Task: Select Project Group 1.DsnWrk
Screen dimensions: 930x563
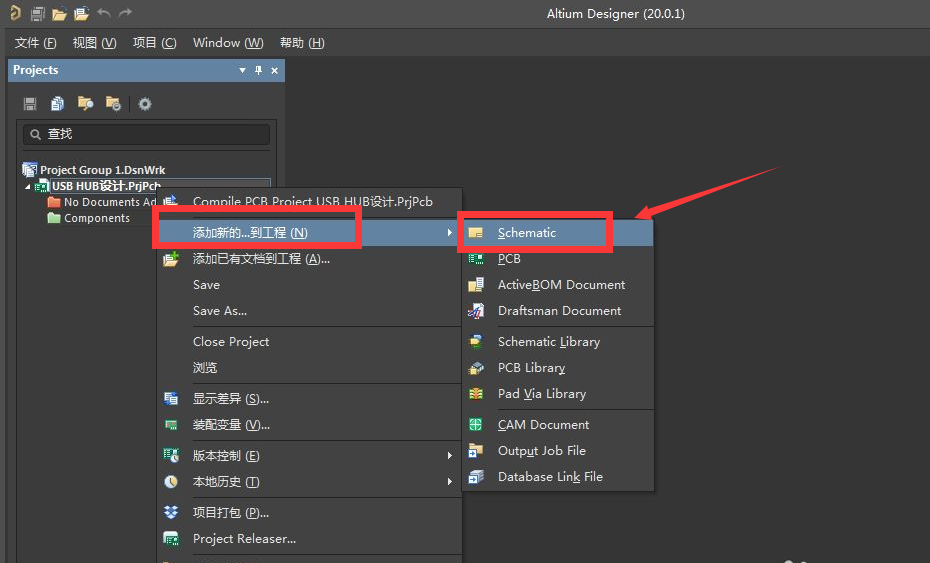Action: 103,170
